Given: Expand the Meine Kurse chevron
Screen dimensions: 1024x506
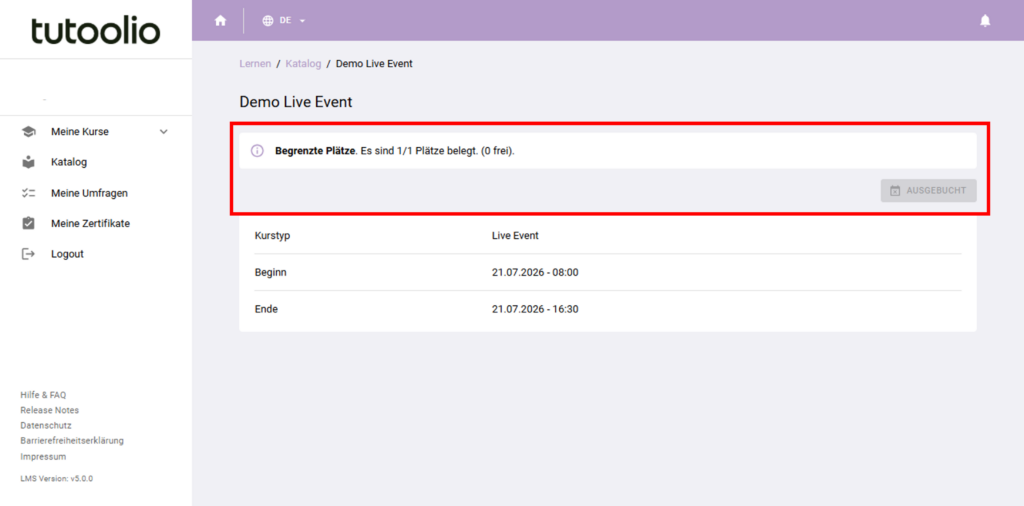Looking at the screenshot, I should (x=164, y=131).
